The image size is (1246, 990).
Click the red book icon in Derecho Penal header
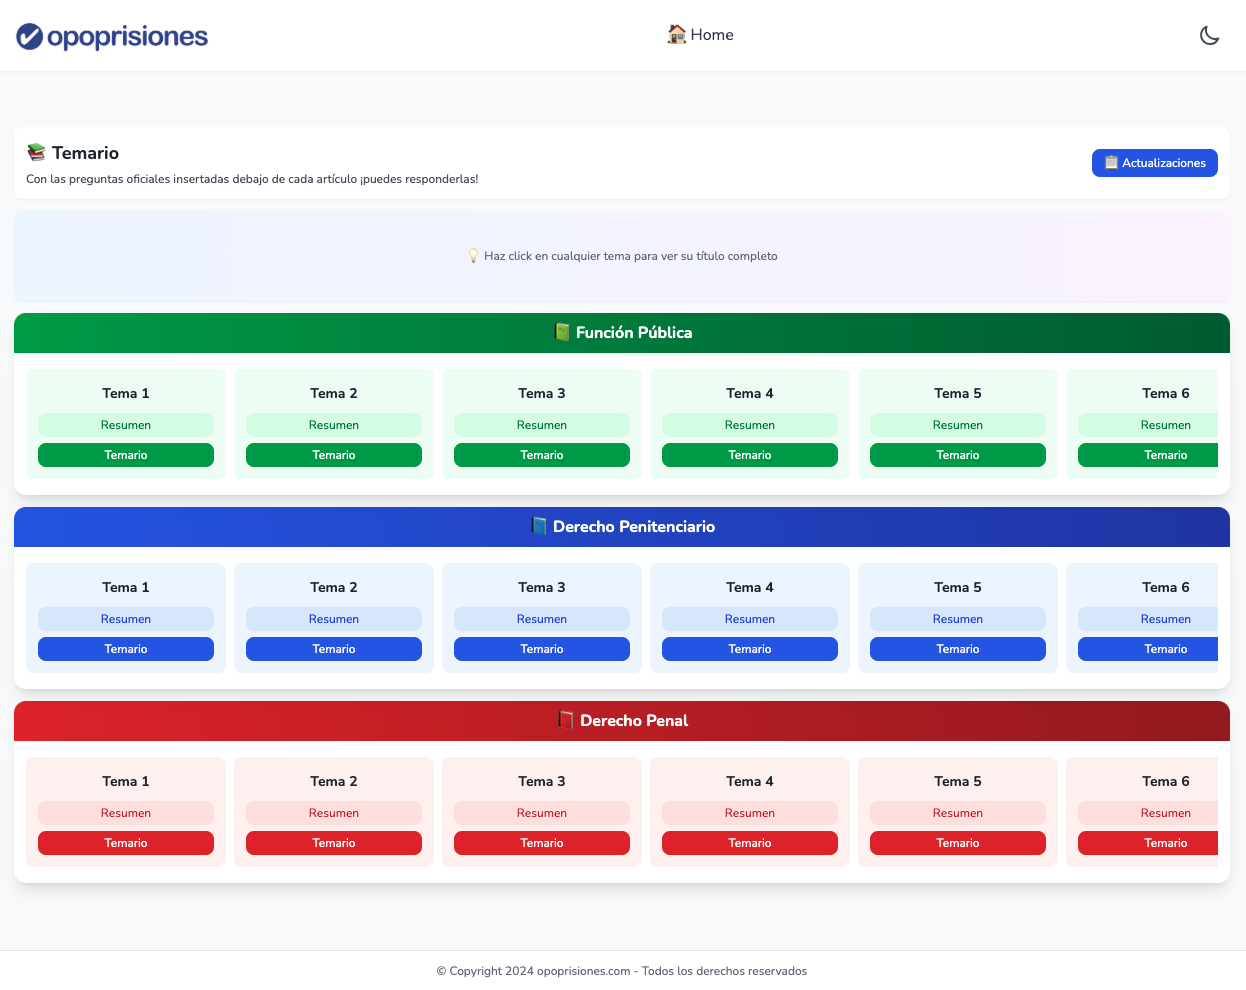click(x=566, y=720)
